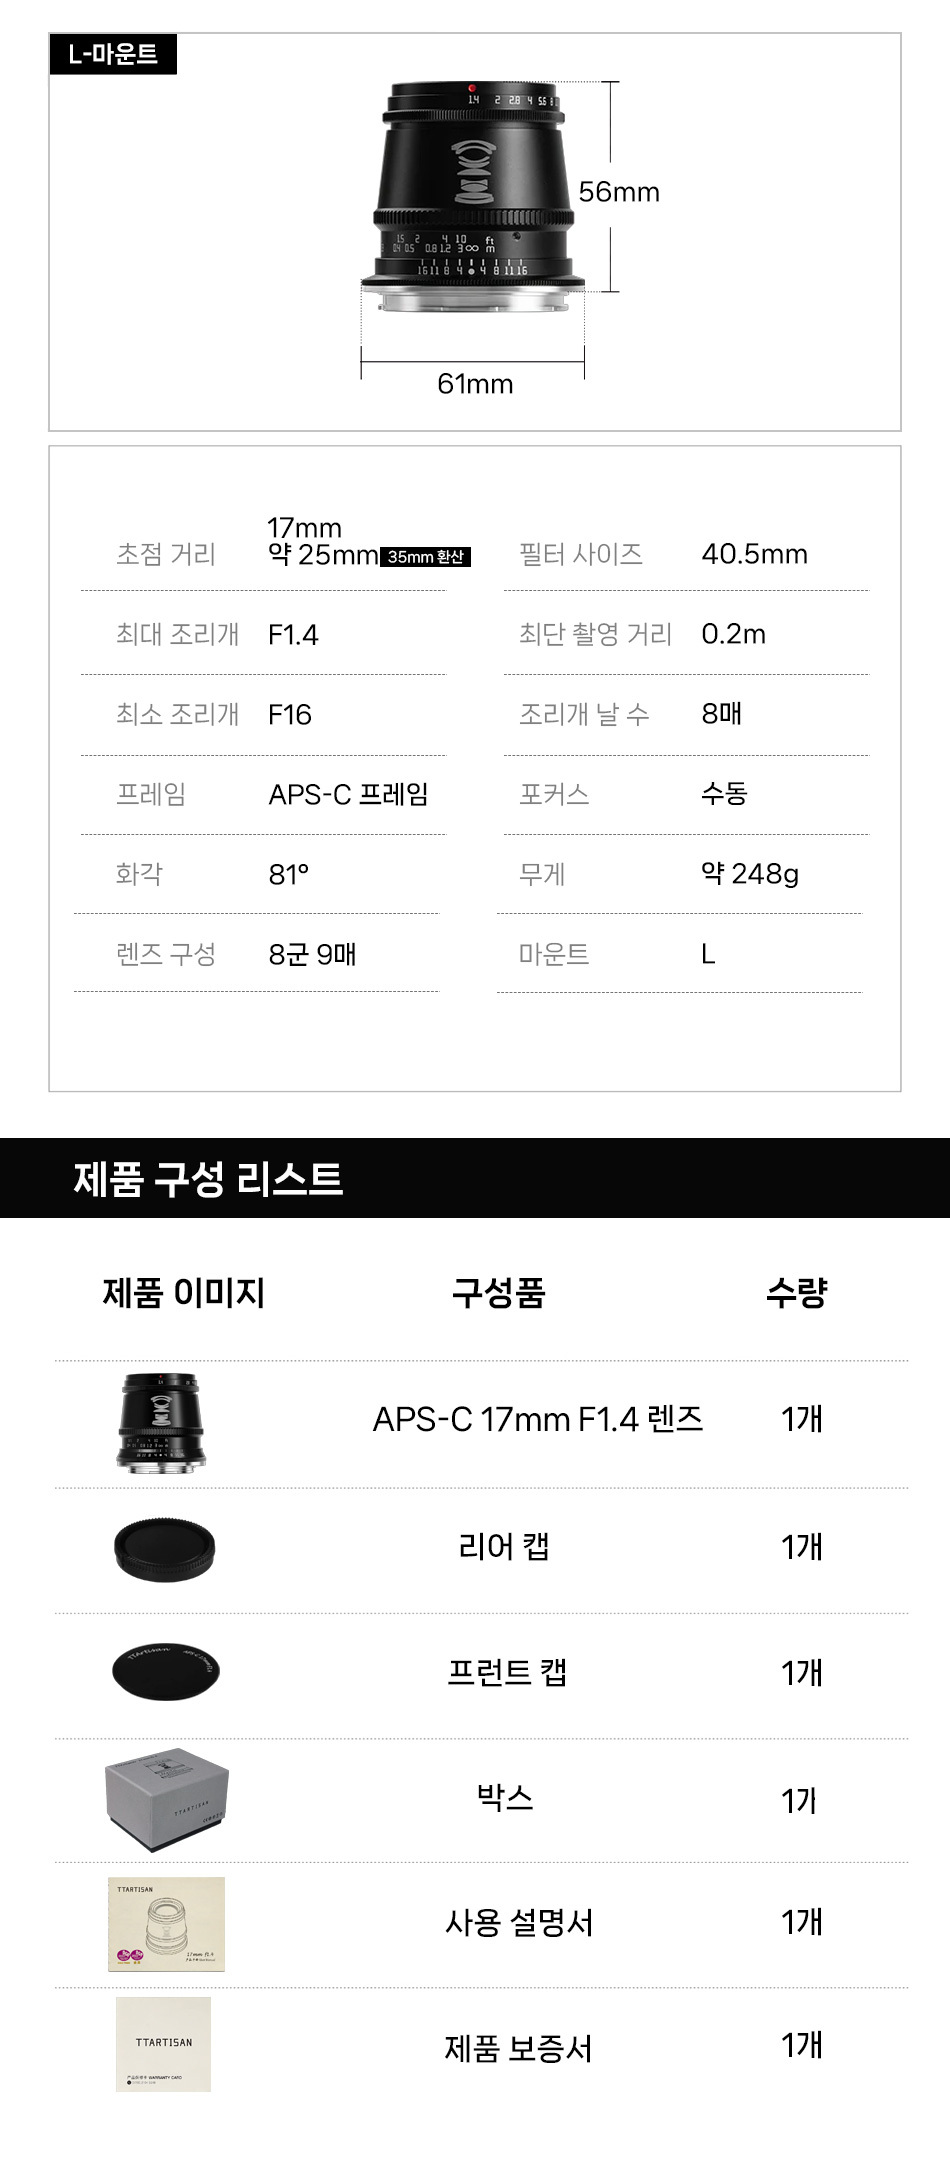950x2180 pixels.
Task: Click the 무게 약 248g value
Action: click(749, 874)
